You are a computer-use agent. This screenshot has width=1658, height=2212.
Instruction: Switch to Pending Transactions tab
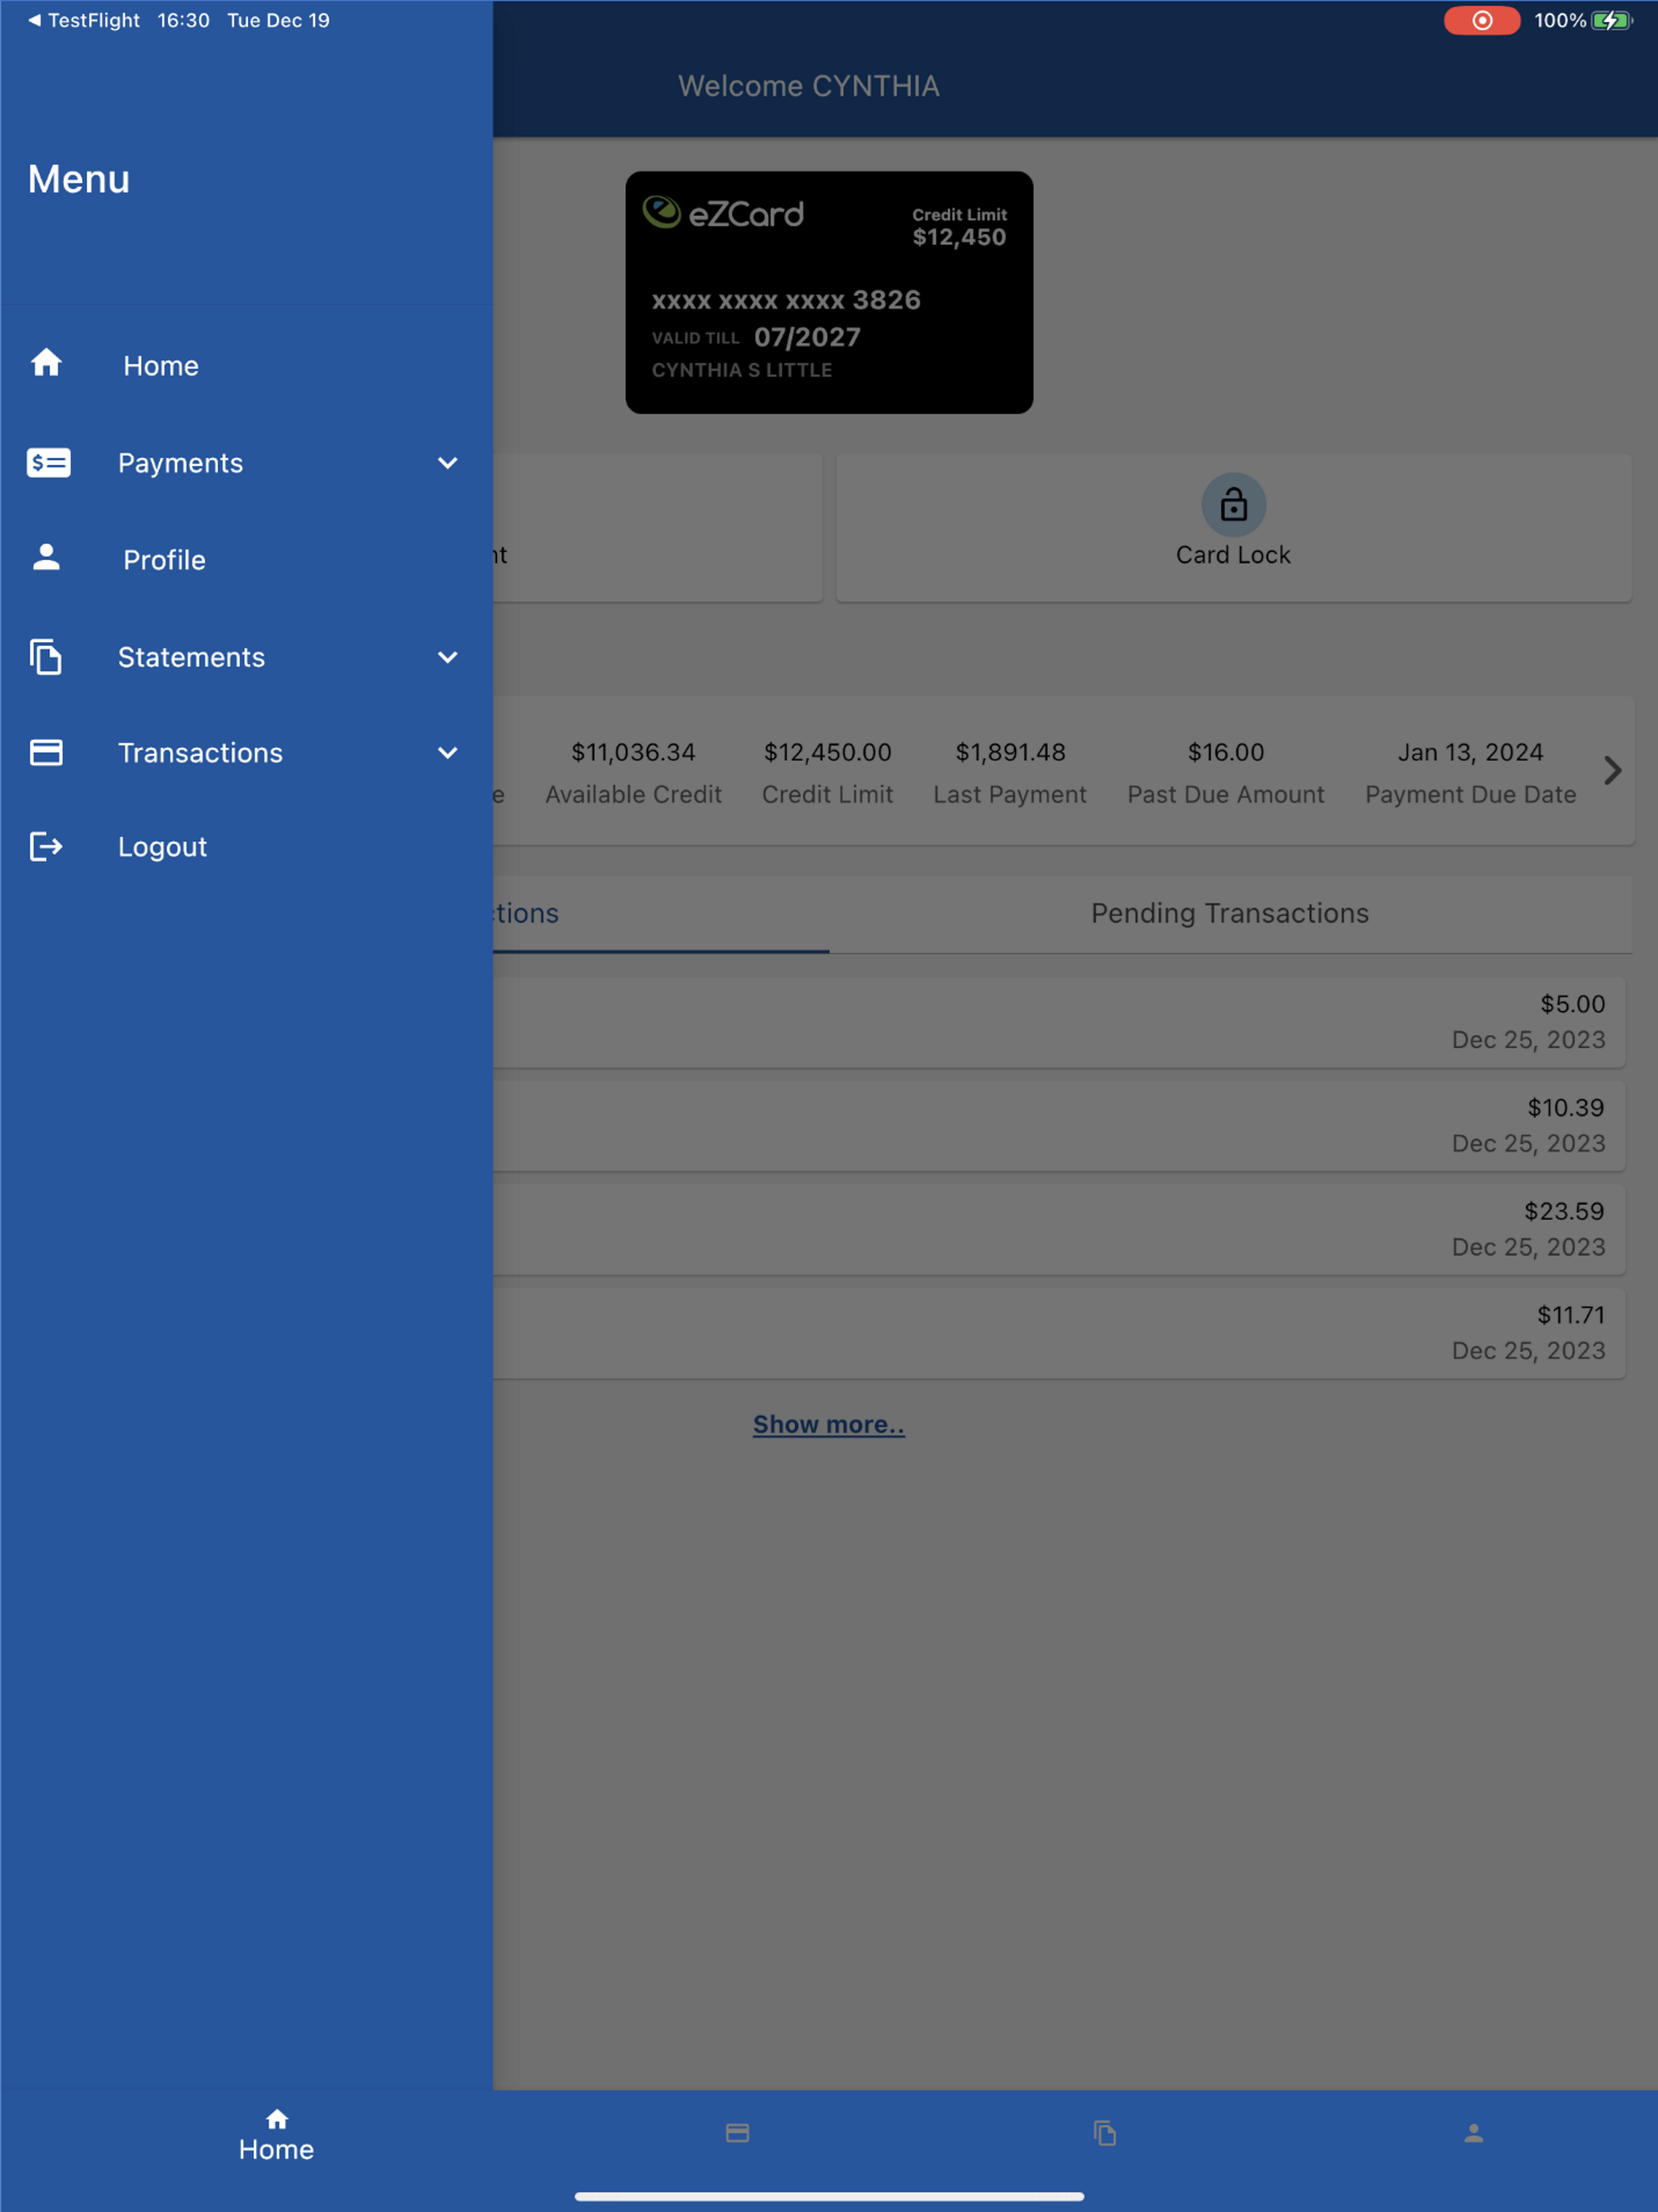pyautogui.click(x=1230, y=914)
